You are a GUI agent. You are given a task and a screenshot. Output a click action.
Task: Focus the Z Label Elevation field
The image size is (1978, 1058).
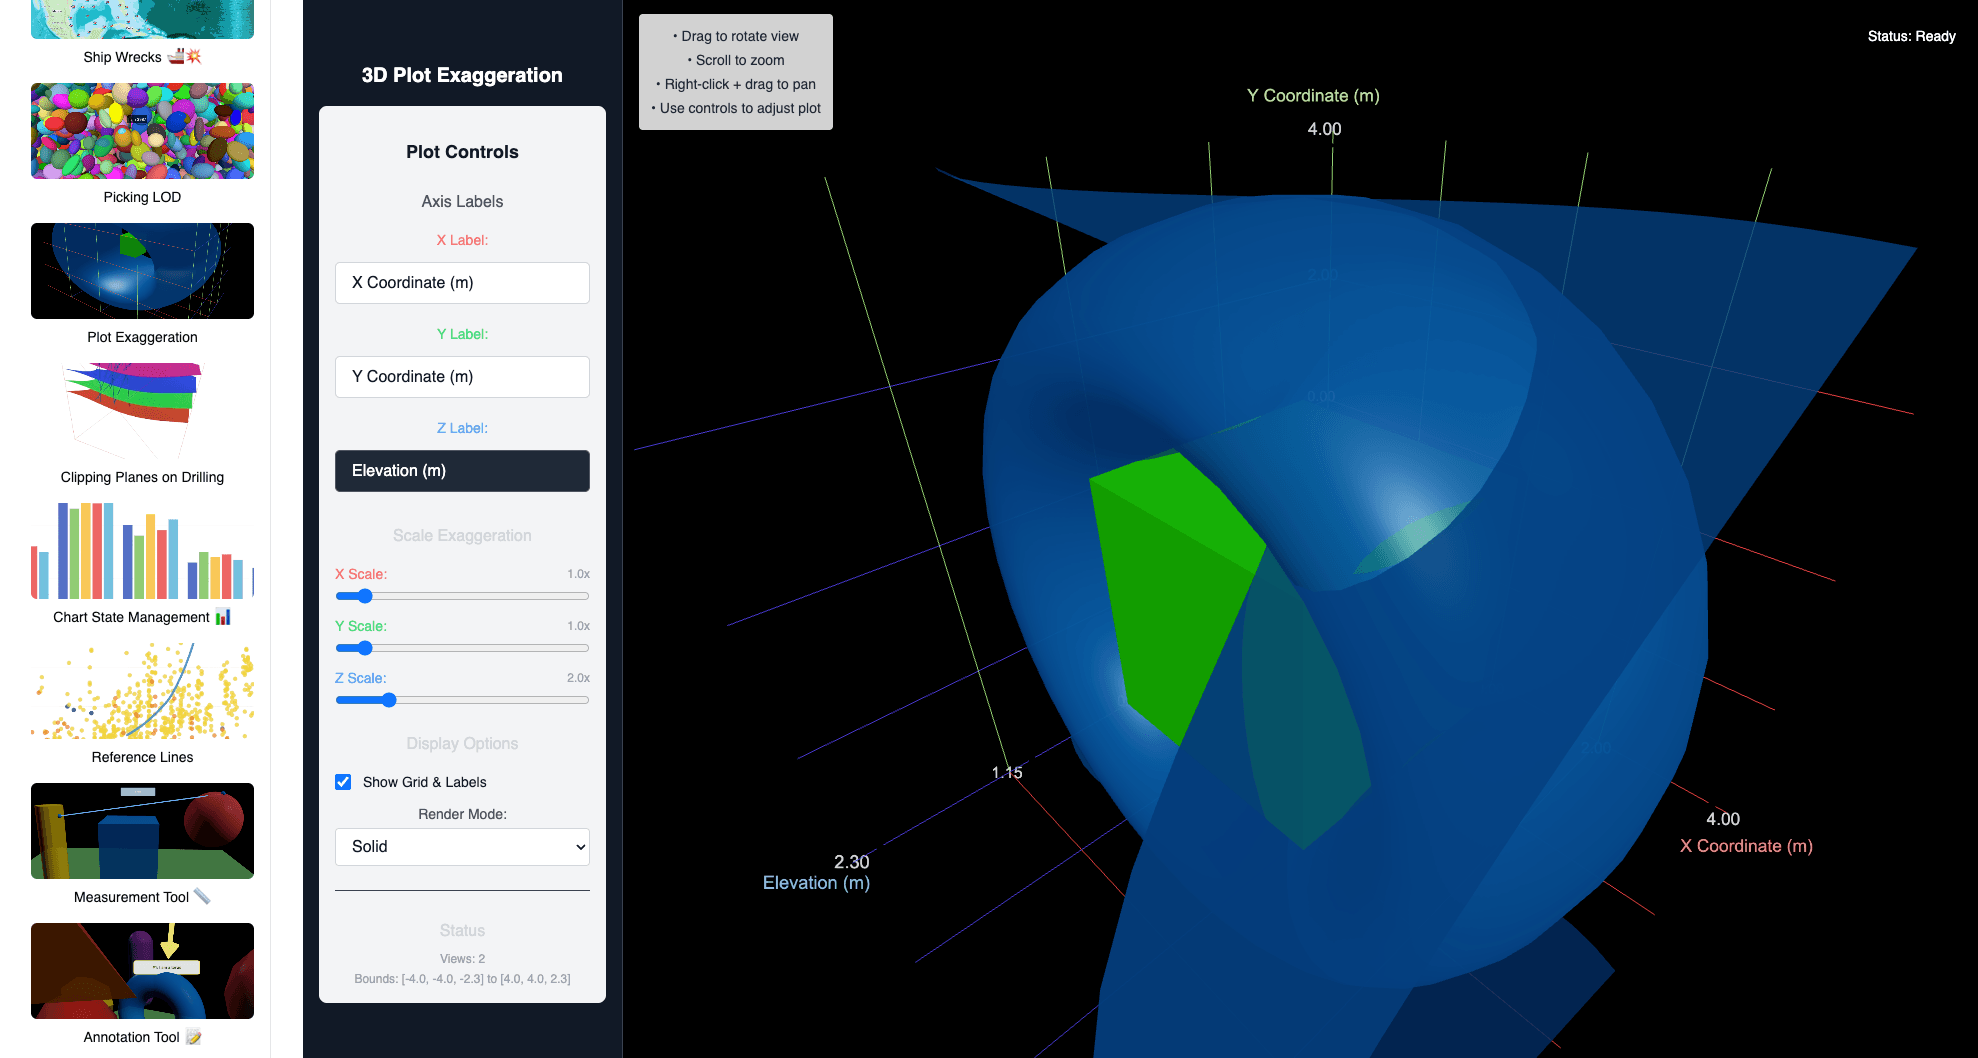(462, 471)
